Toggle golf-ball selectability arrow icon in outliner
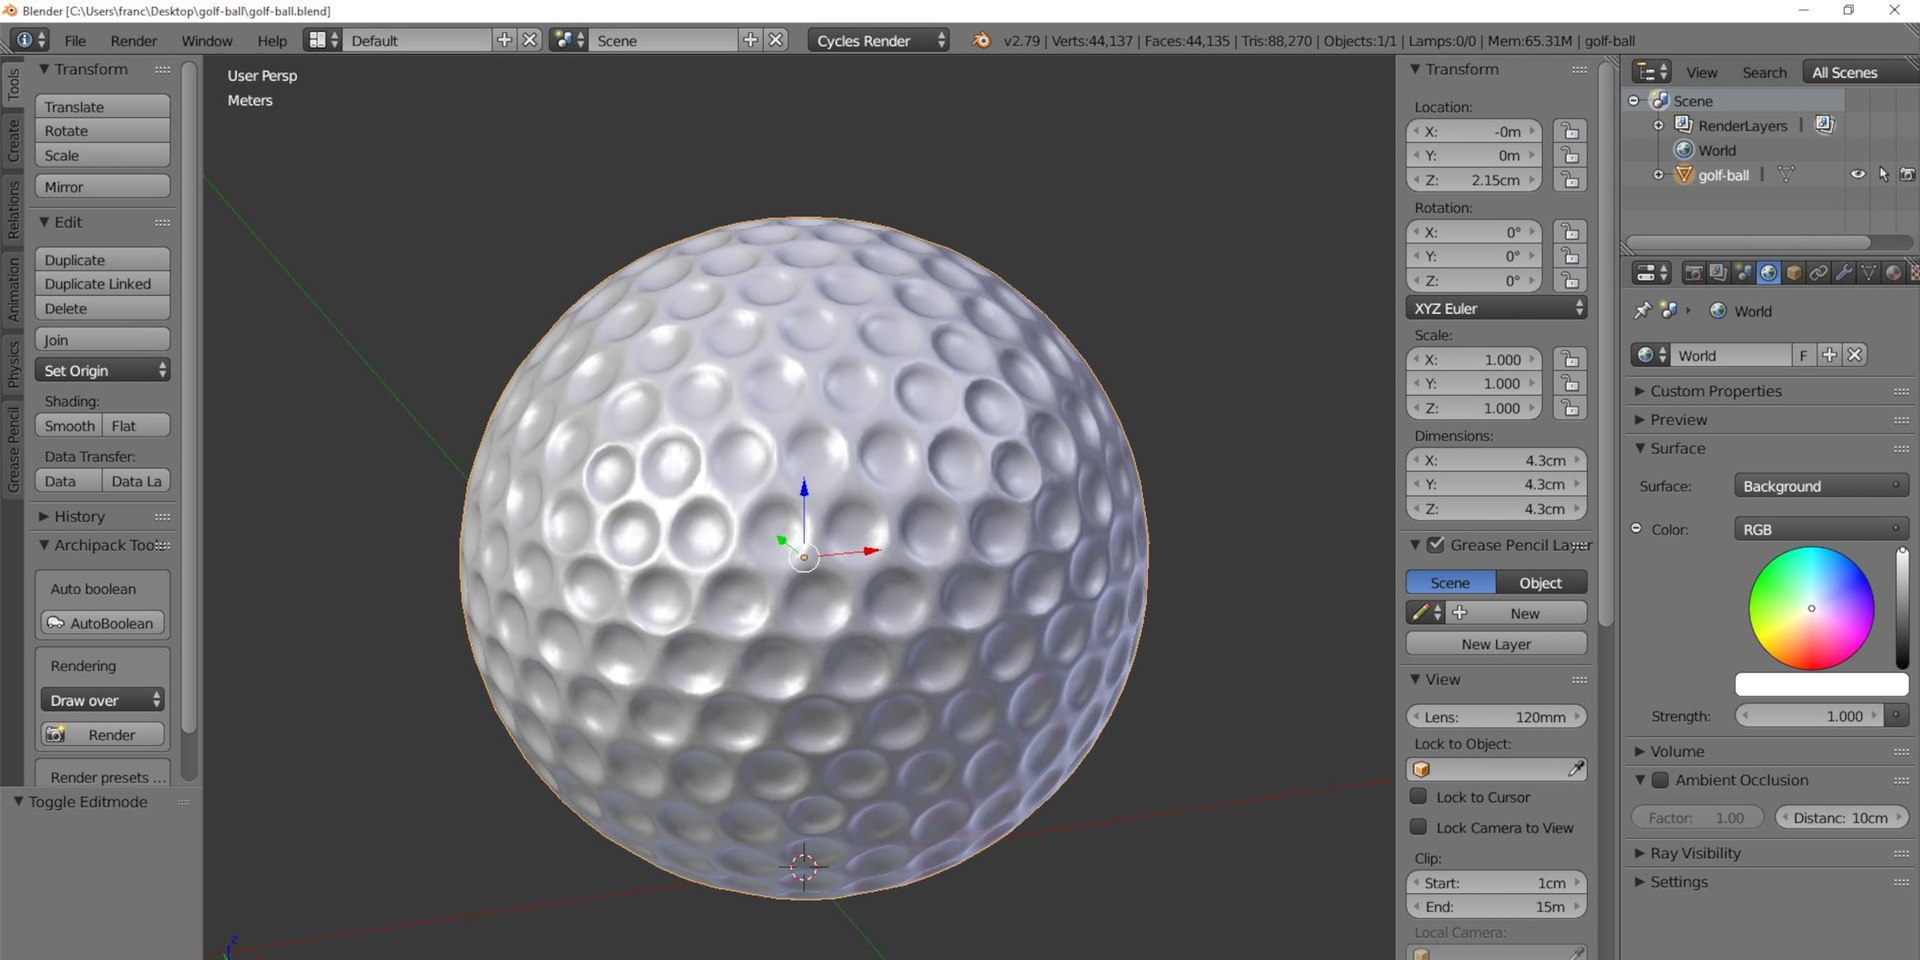 pos(1883,174)
